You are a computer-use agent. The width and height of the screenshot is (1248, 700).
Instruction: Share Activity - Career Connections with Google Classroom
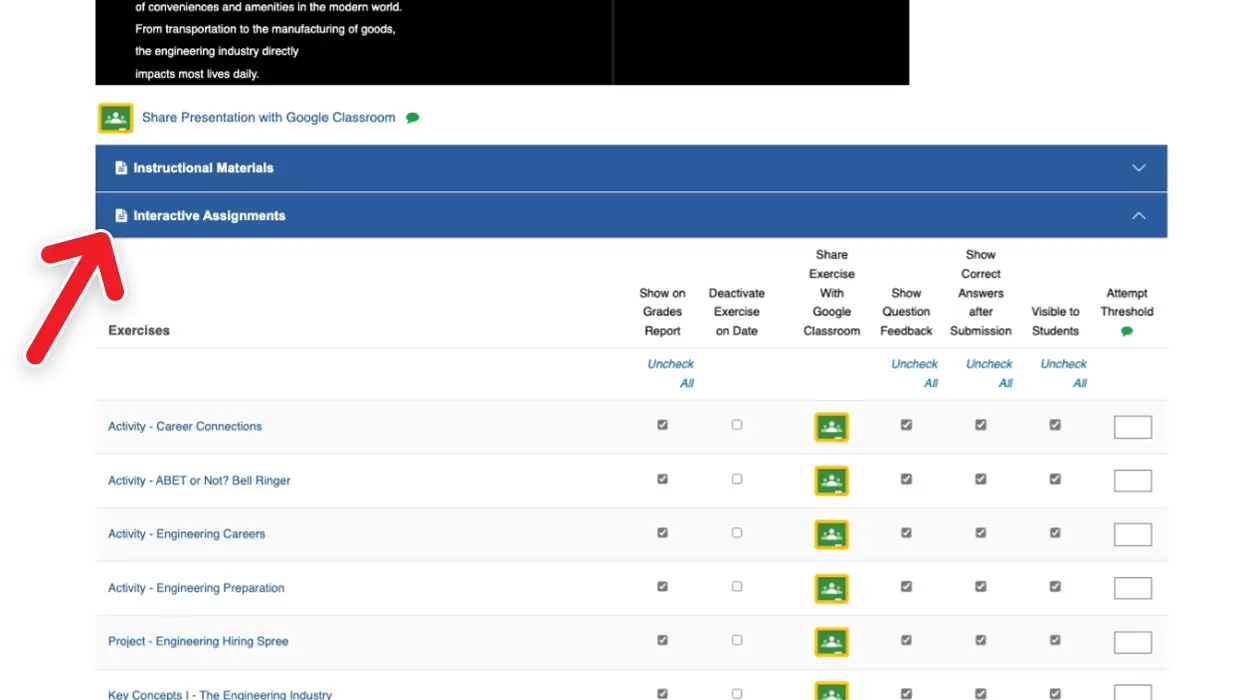pos(831,427)
